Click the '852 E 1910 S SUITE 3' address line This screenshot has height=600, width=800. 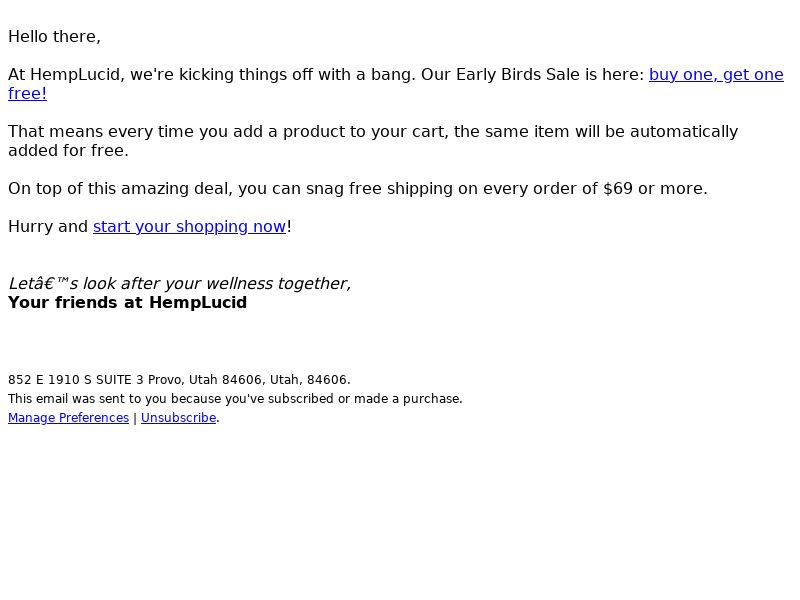pos(76,380)
